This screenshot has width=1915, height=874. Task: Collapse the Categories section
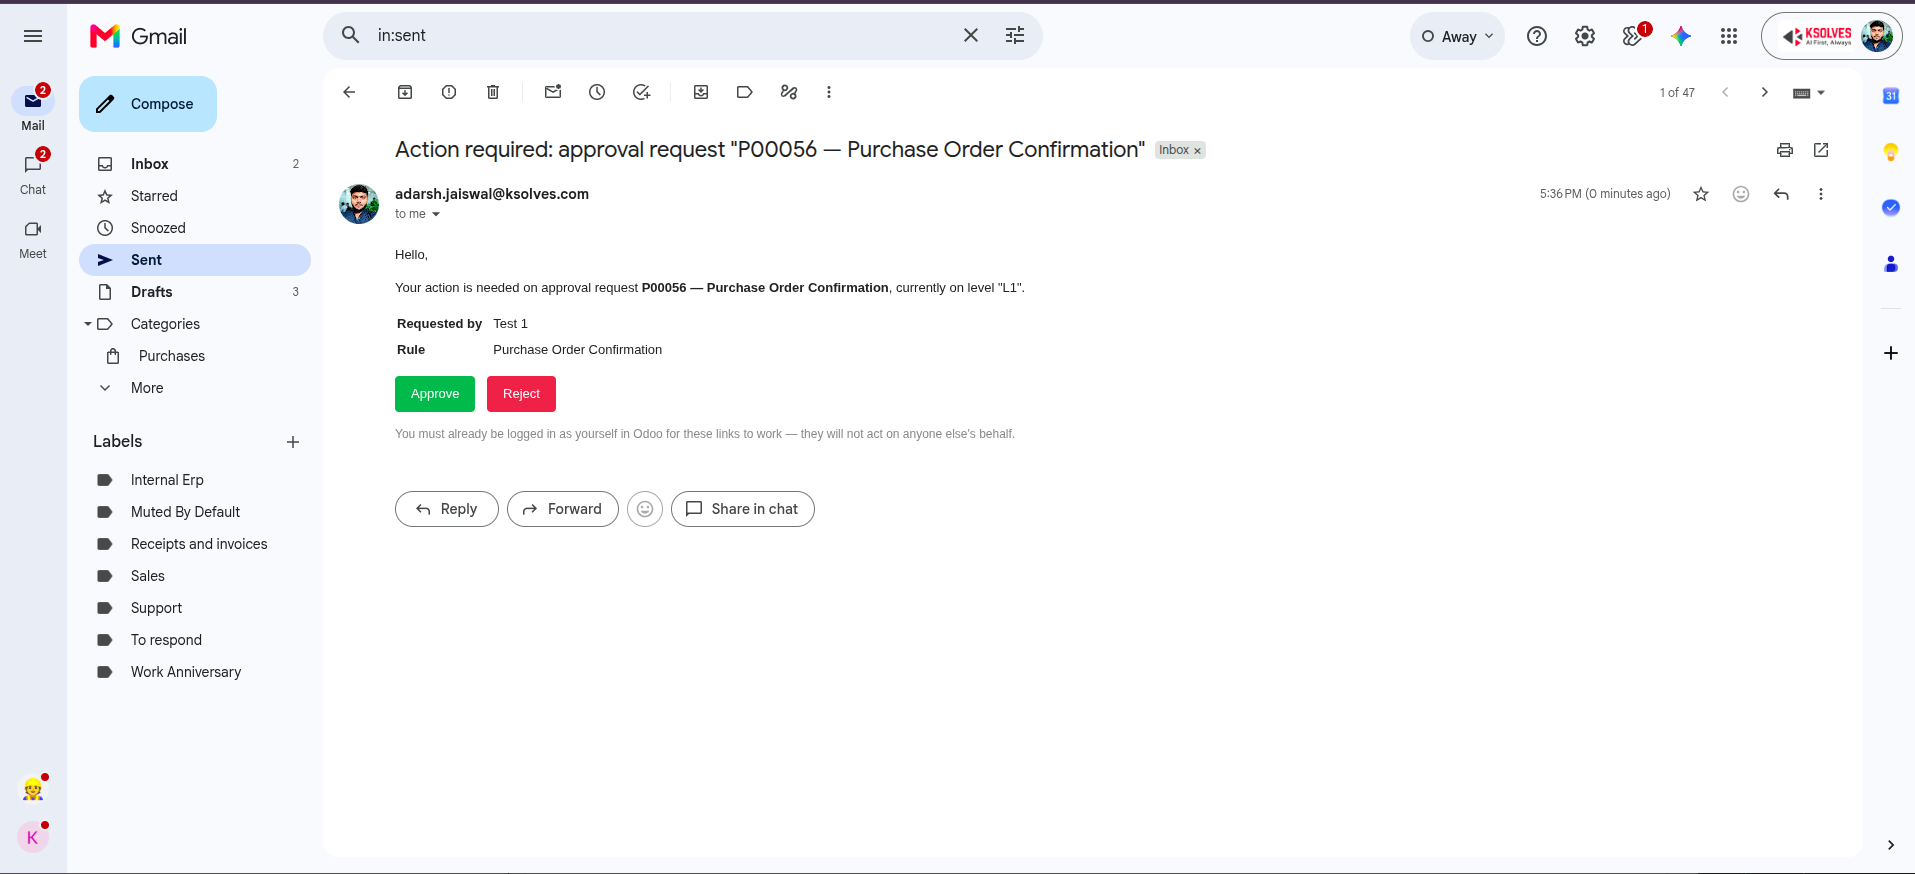coord(88,324)
